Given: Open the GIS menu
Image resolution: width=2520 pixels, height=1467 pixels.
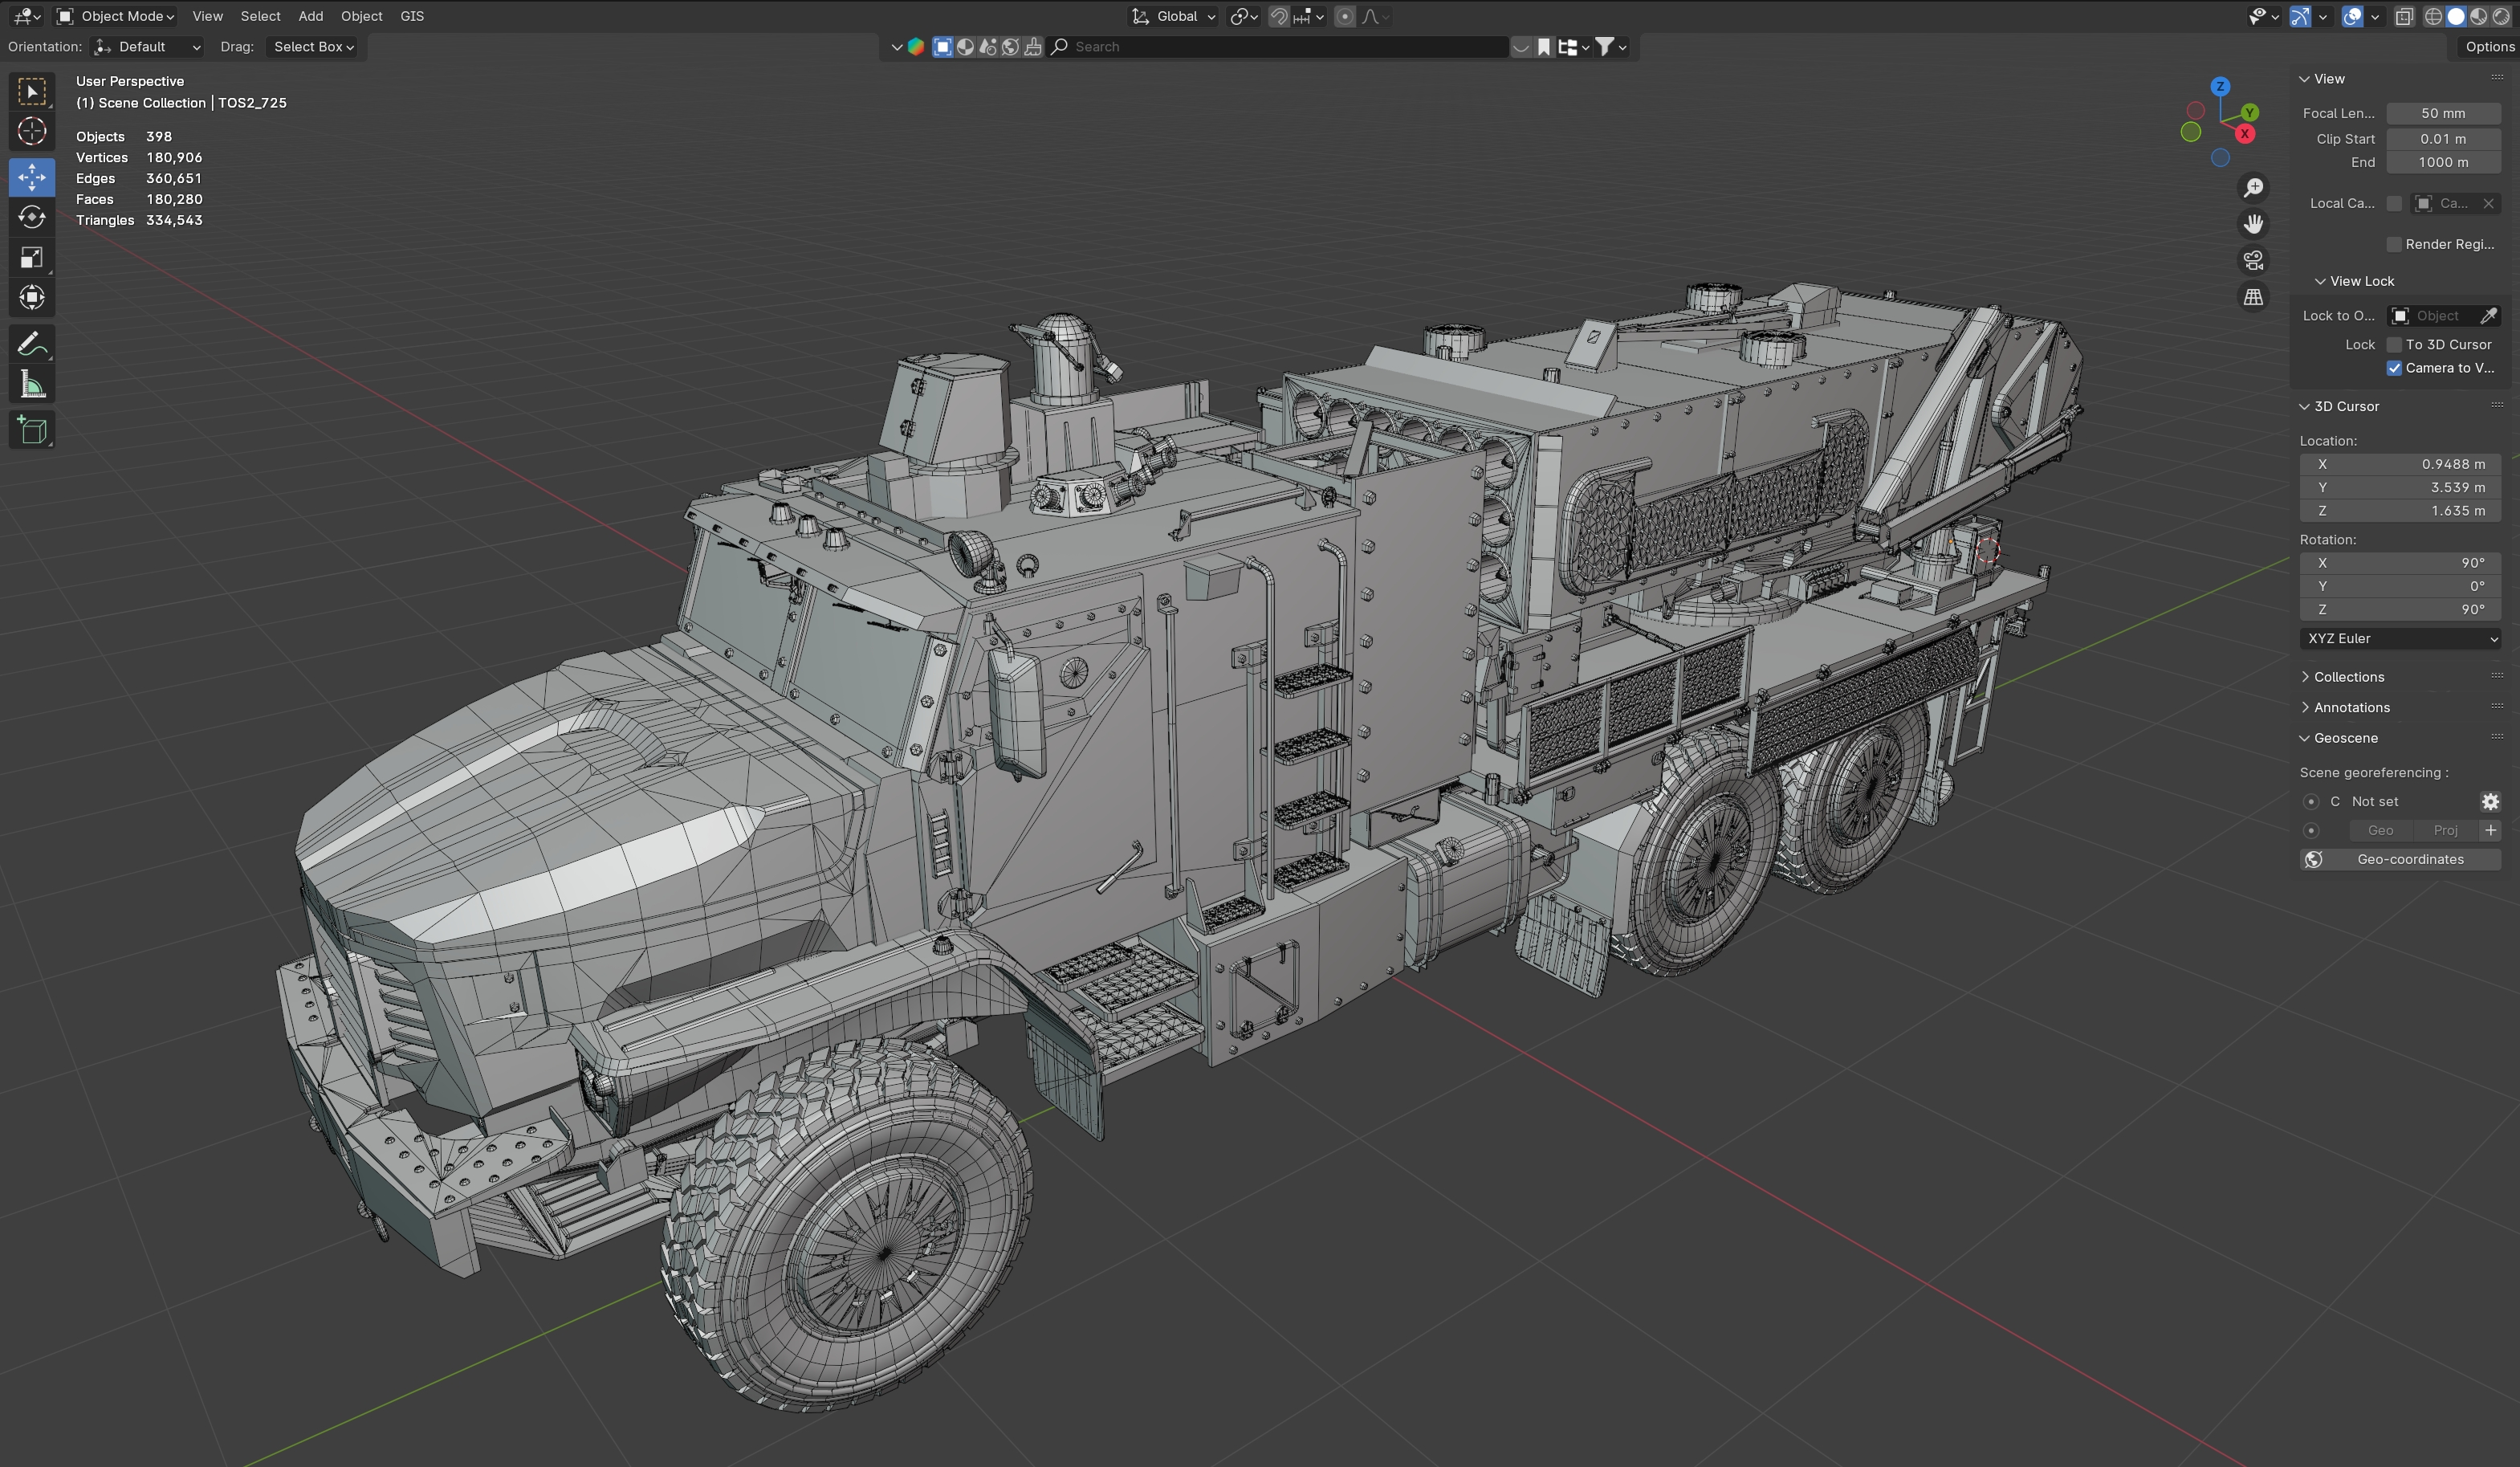Looking at the screenshot, I should [412, 16].
